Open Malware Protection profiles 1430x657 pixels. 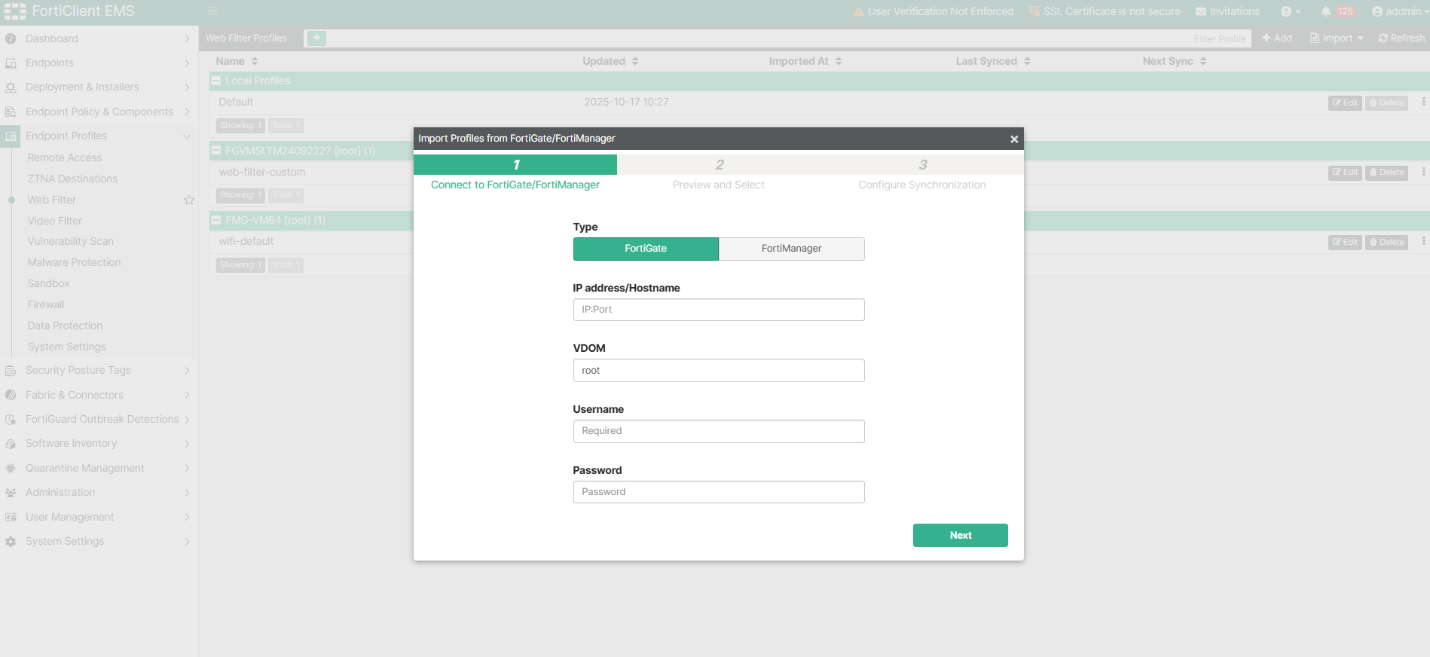(74, 263)
